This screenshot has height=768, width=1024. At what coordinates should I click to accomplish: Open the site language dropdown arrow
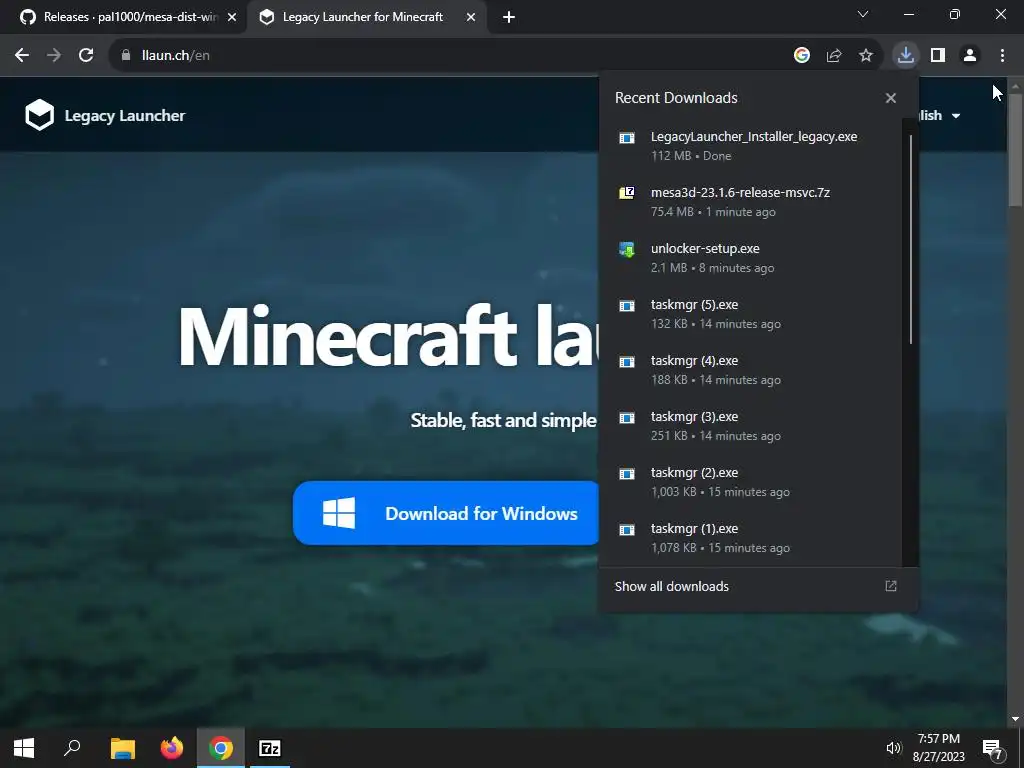point(956,116)
